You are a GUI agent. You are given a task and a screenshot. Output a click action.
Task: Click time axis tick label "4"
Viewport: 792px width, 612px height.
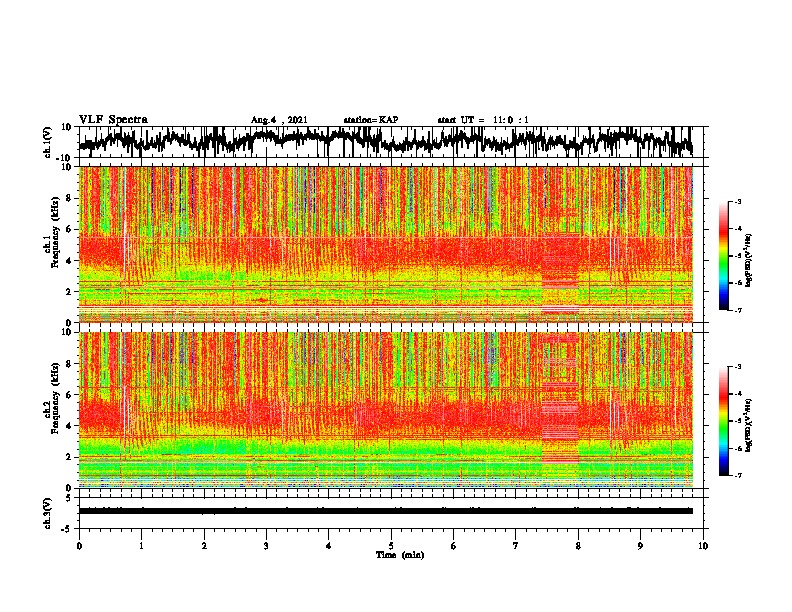click(329, 546)
